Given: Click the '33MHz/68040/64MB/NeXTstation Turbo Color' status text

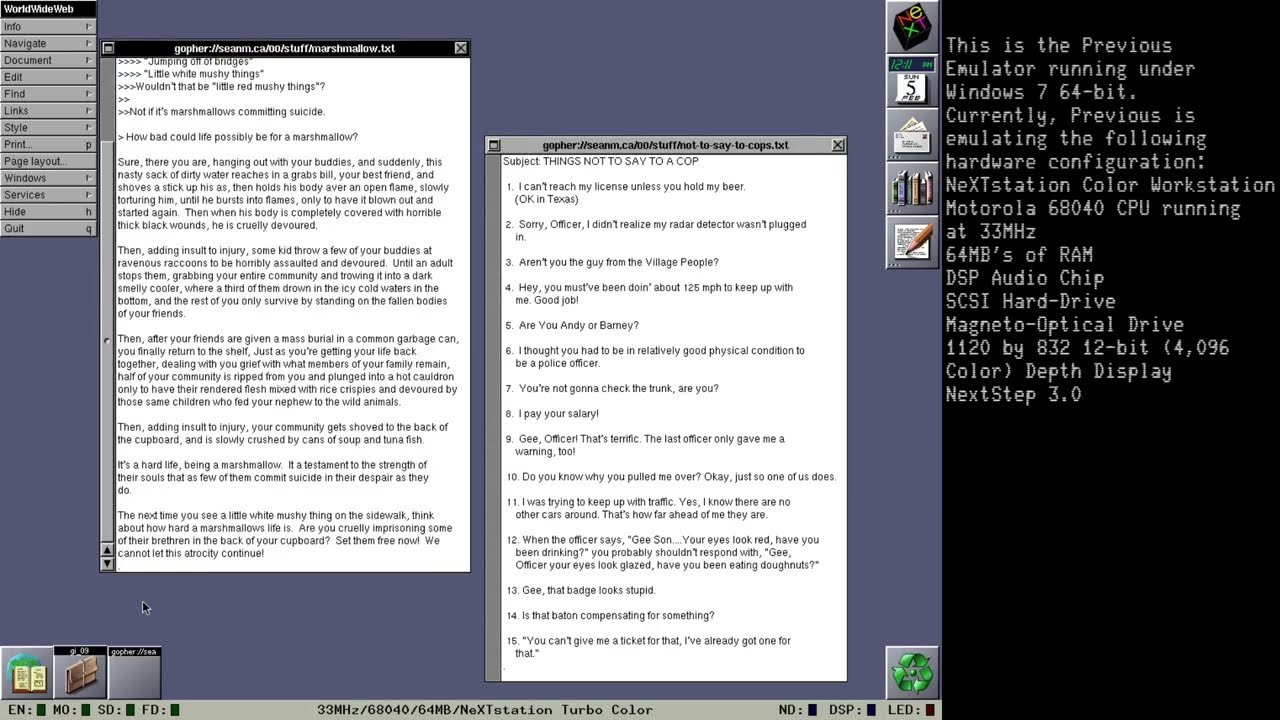Looking at the screenshot, I should point(485,710).
